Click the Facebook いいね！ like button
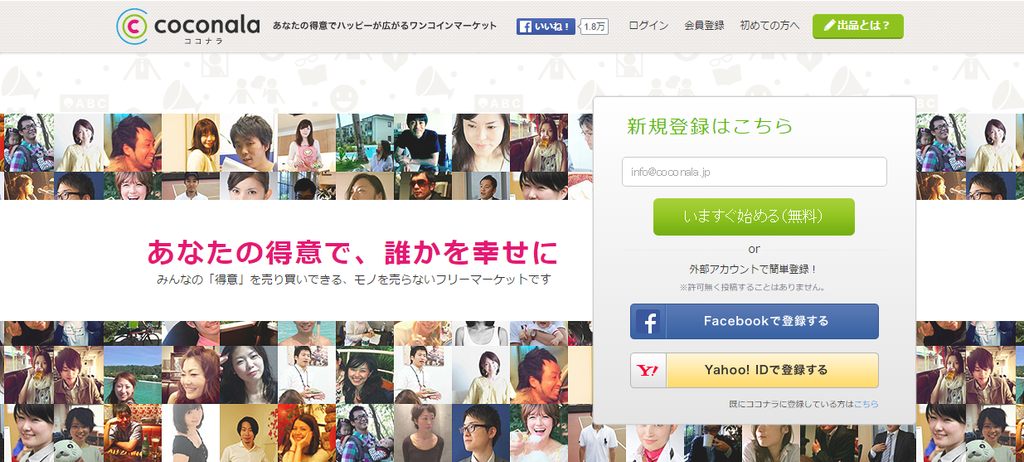The height and width of the screenshot is (462, 1024). (x=546, y=26)
